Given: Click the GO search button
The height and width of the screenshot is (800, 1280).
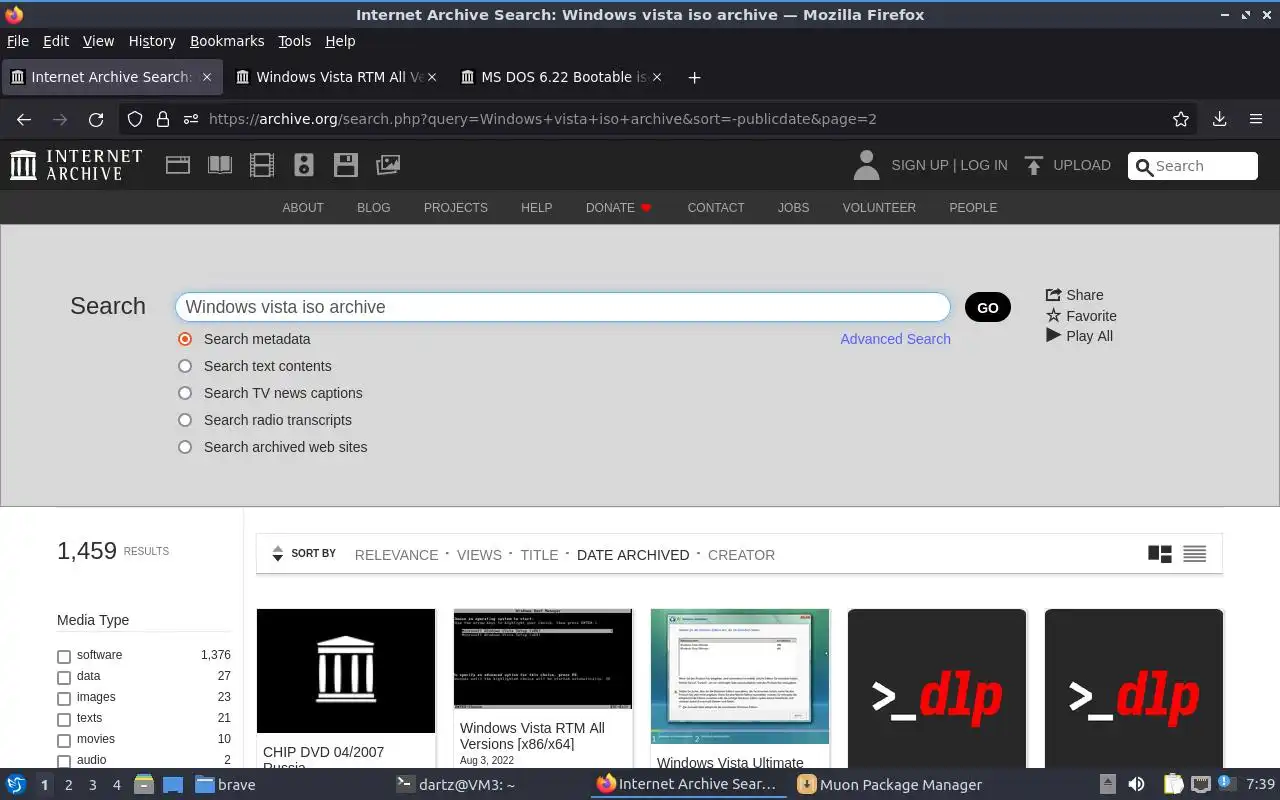Looking at the screenshot, I should click(x=988, y=307).
